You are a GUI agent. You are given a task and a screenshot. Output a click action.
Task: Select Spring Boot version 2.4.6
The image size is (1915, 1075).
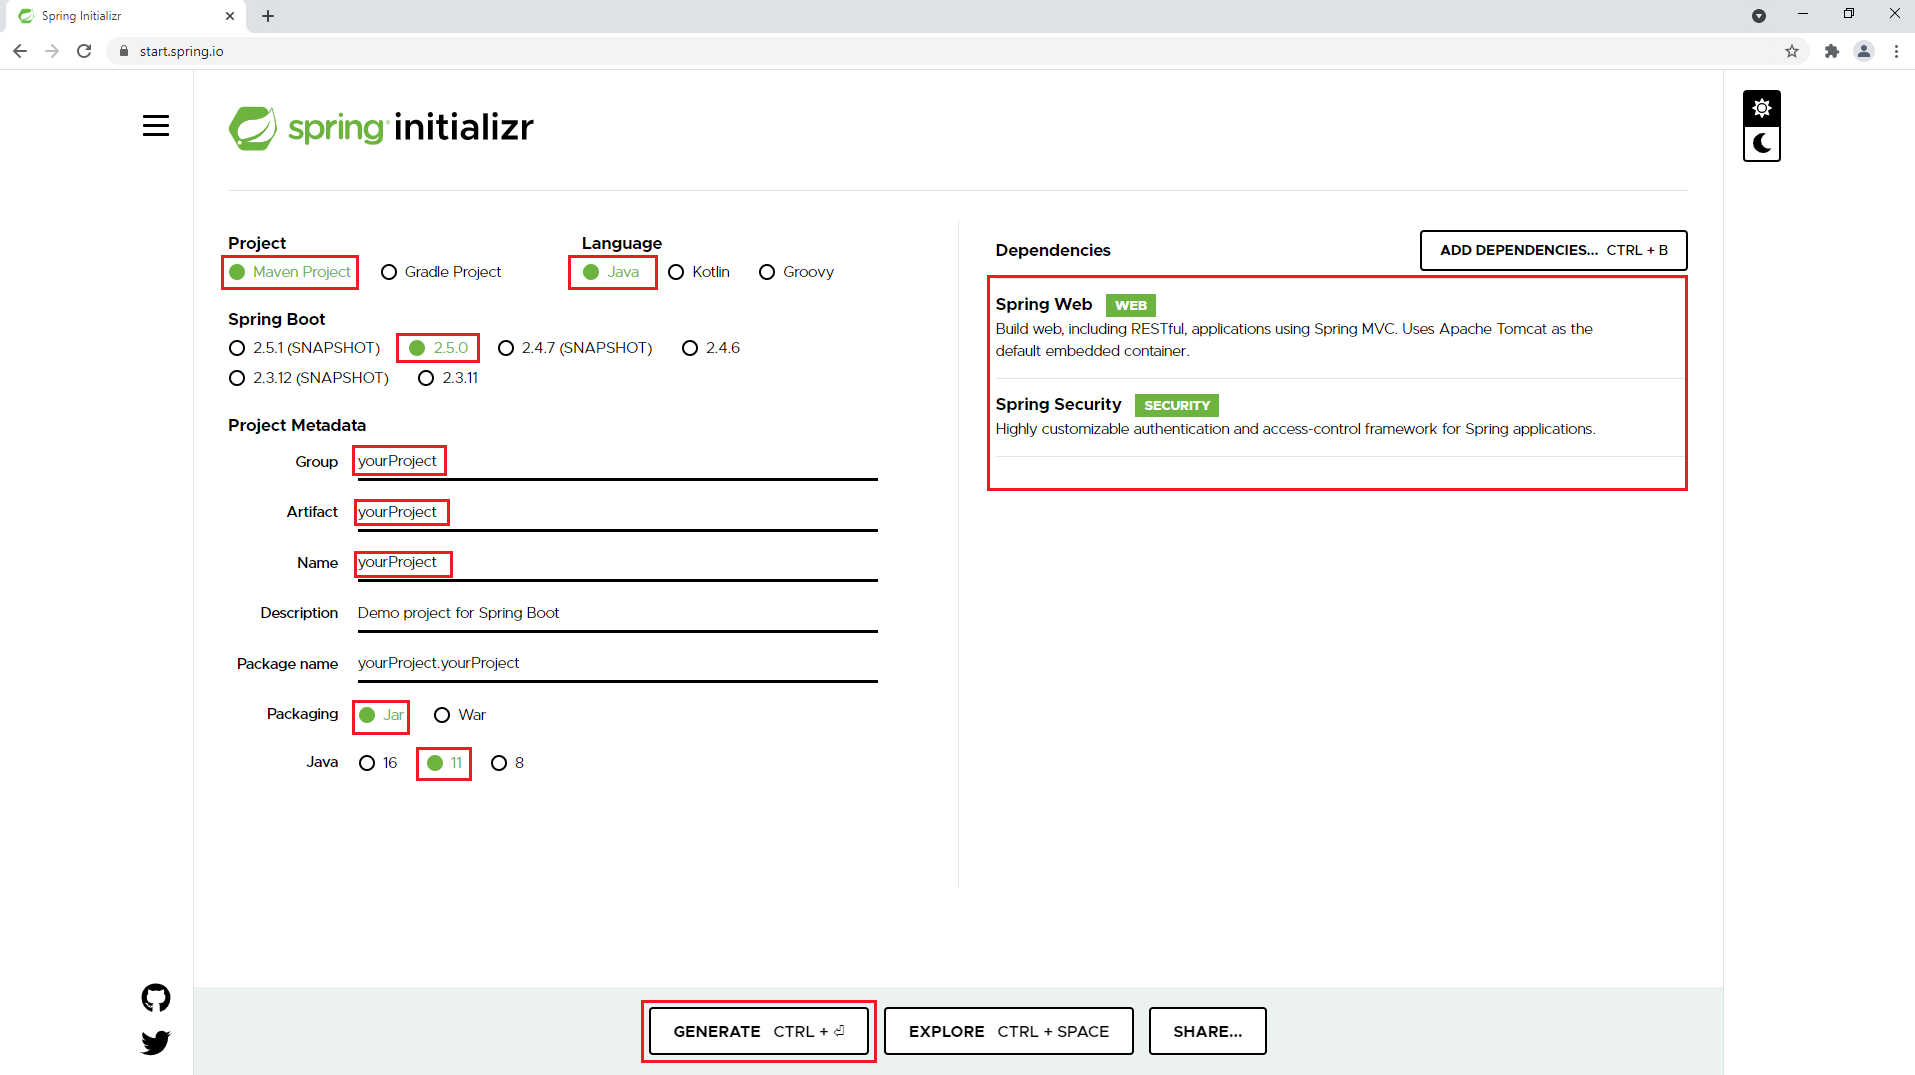coord(711,348)
